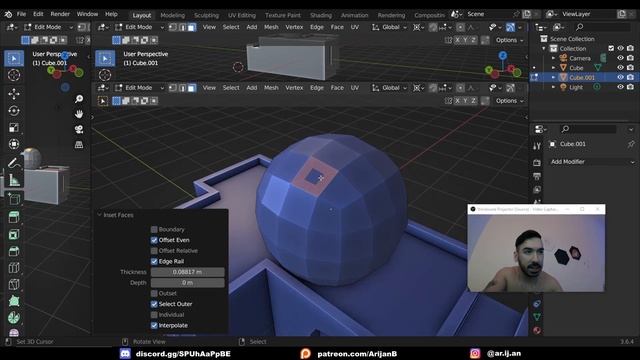Select the Transform tool in left toolbar
Viewport: 640px width, 360px height.
pos(14,144)
